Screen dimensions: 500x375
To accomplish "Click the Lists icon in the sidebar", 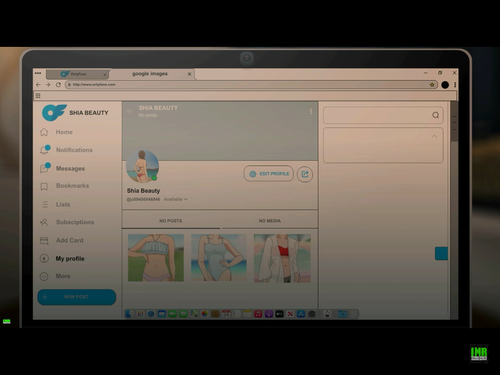I will coord(45,204).
